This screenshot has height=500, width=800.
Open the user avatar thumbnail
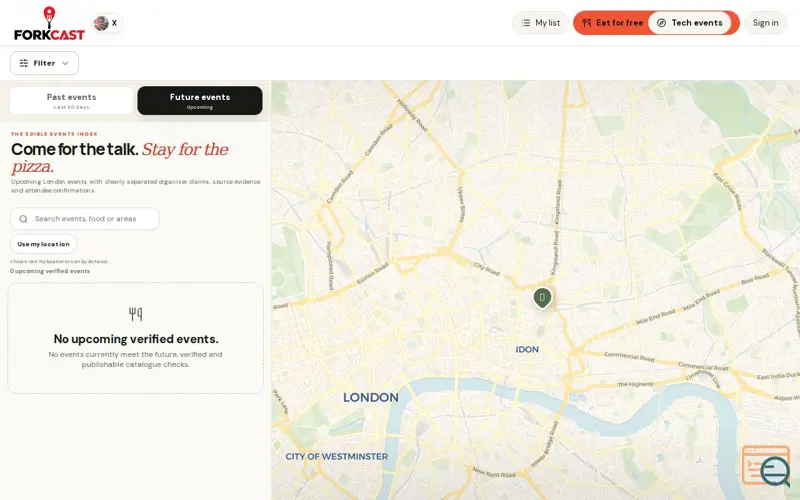101,23
